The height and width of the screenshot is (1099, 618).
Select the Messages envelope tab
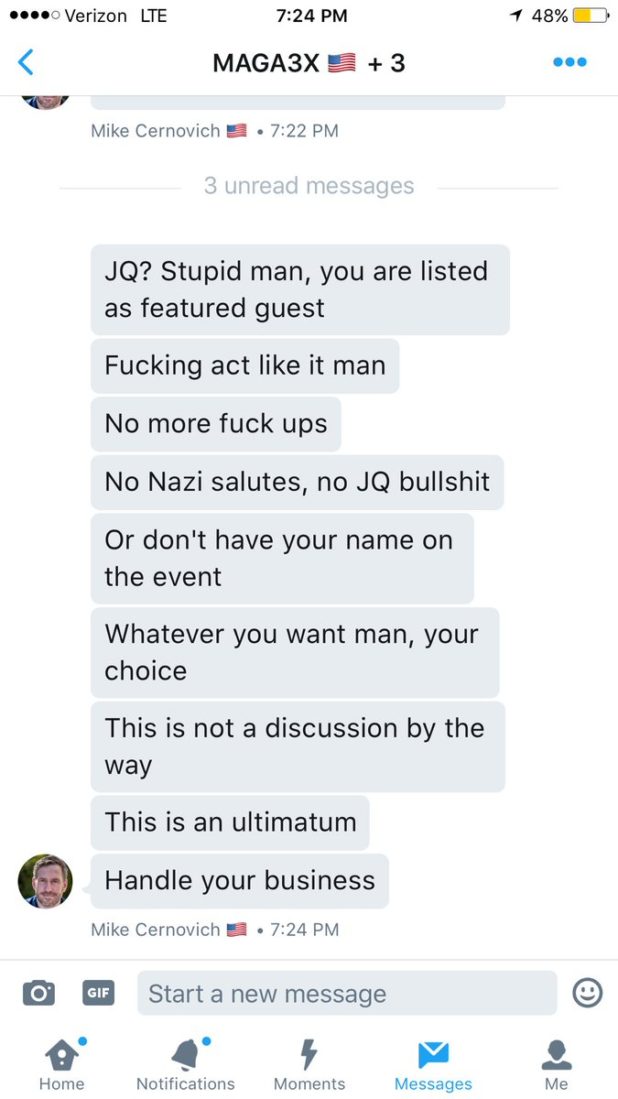pyautogui.click(x=433, y=1063)
